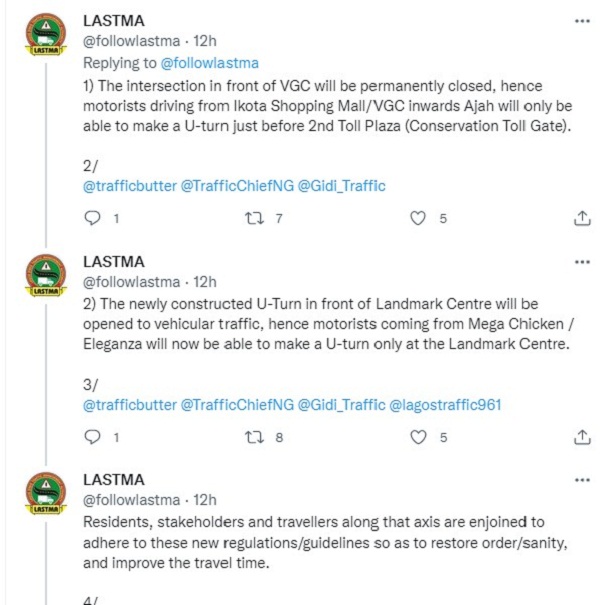The width and height of the screenshot is (600, 605).
Task: Open @lagostraffic961 mention link
Action: point(445,405)
